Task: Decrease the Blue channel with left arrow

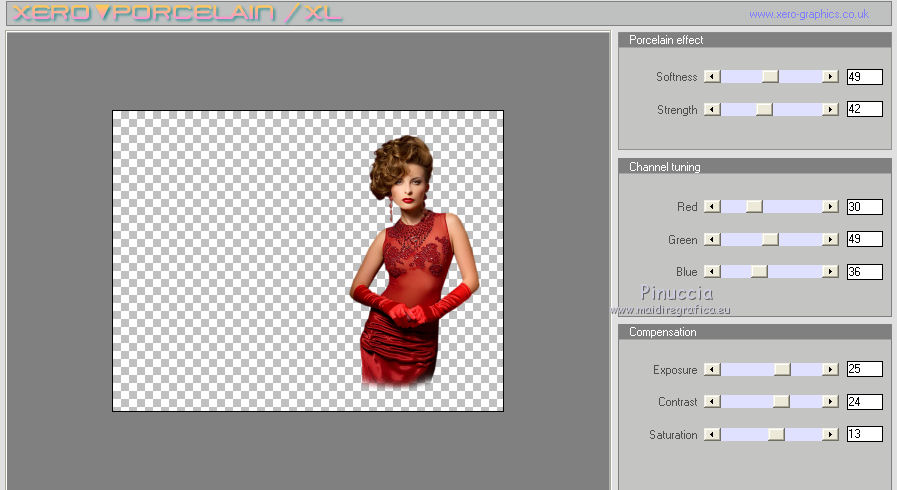Action: pyautogui.click(x=712, y=272)
